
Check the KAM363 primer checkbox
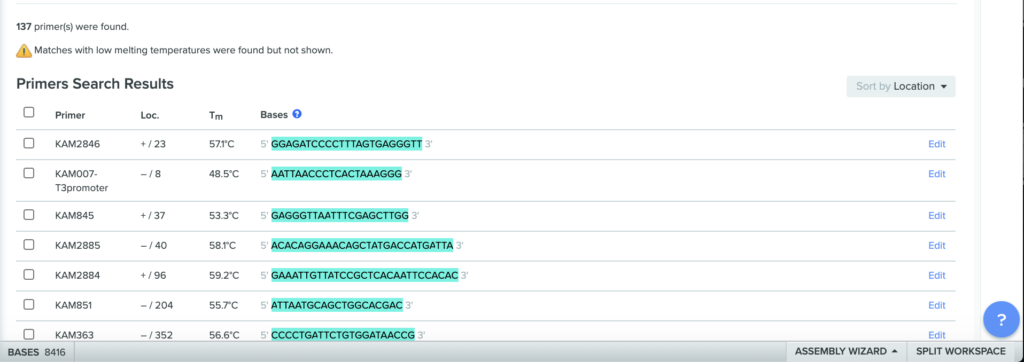29,334
